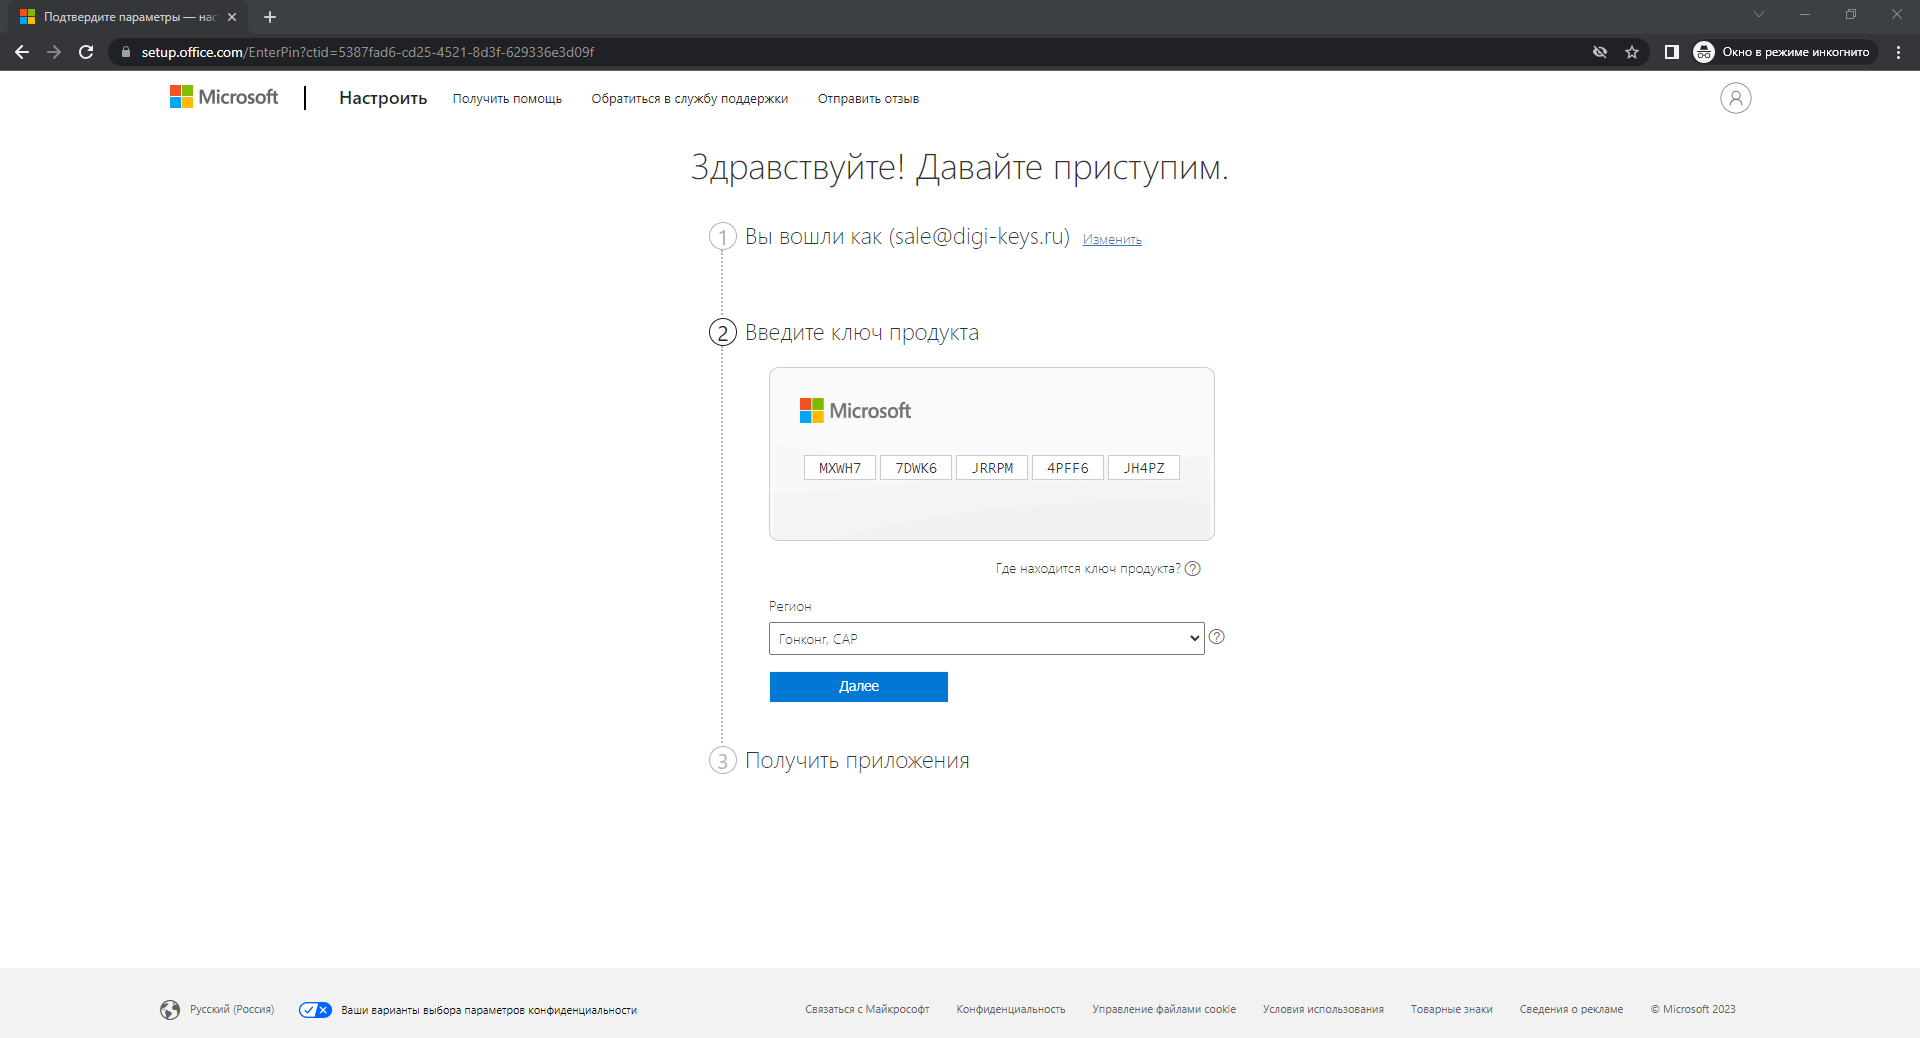Click Условия использования footer link
Image resolution: width=1920 pixels, height=1038 pixels.
point(1323,1010)
